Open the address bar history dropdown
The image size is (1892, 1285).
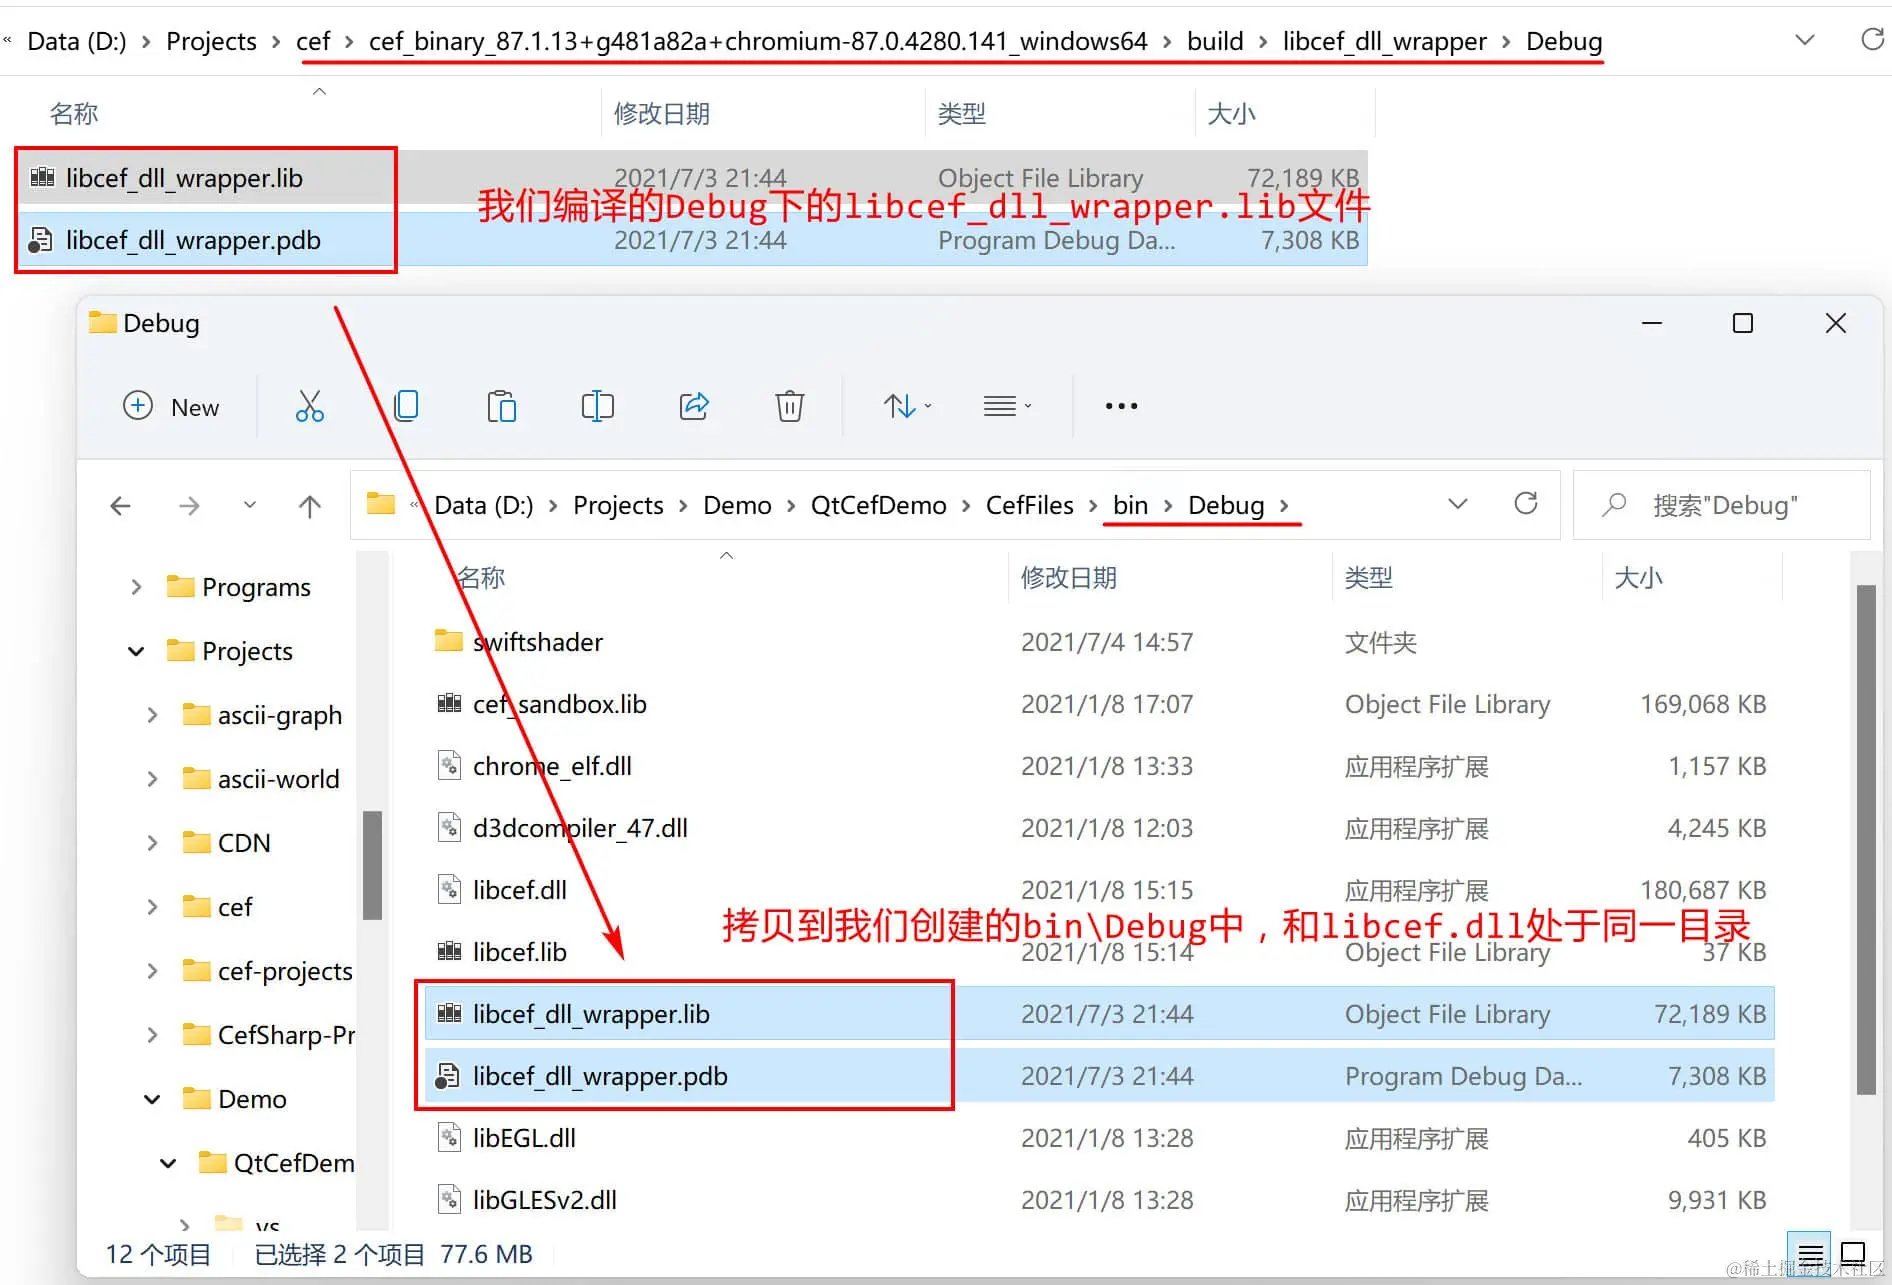point(1457,504)
